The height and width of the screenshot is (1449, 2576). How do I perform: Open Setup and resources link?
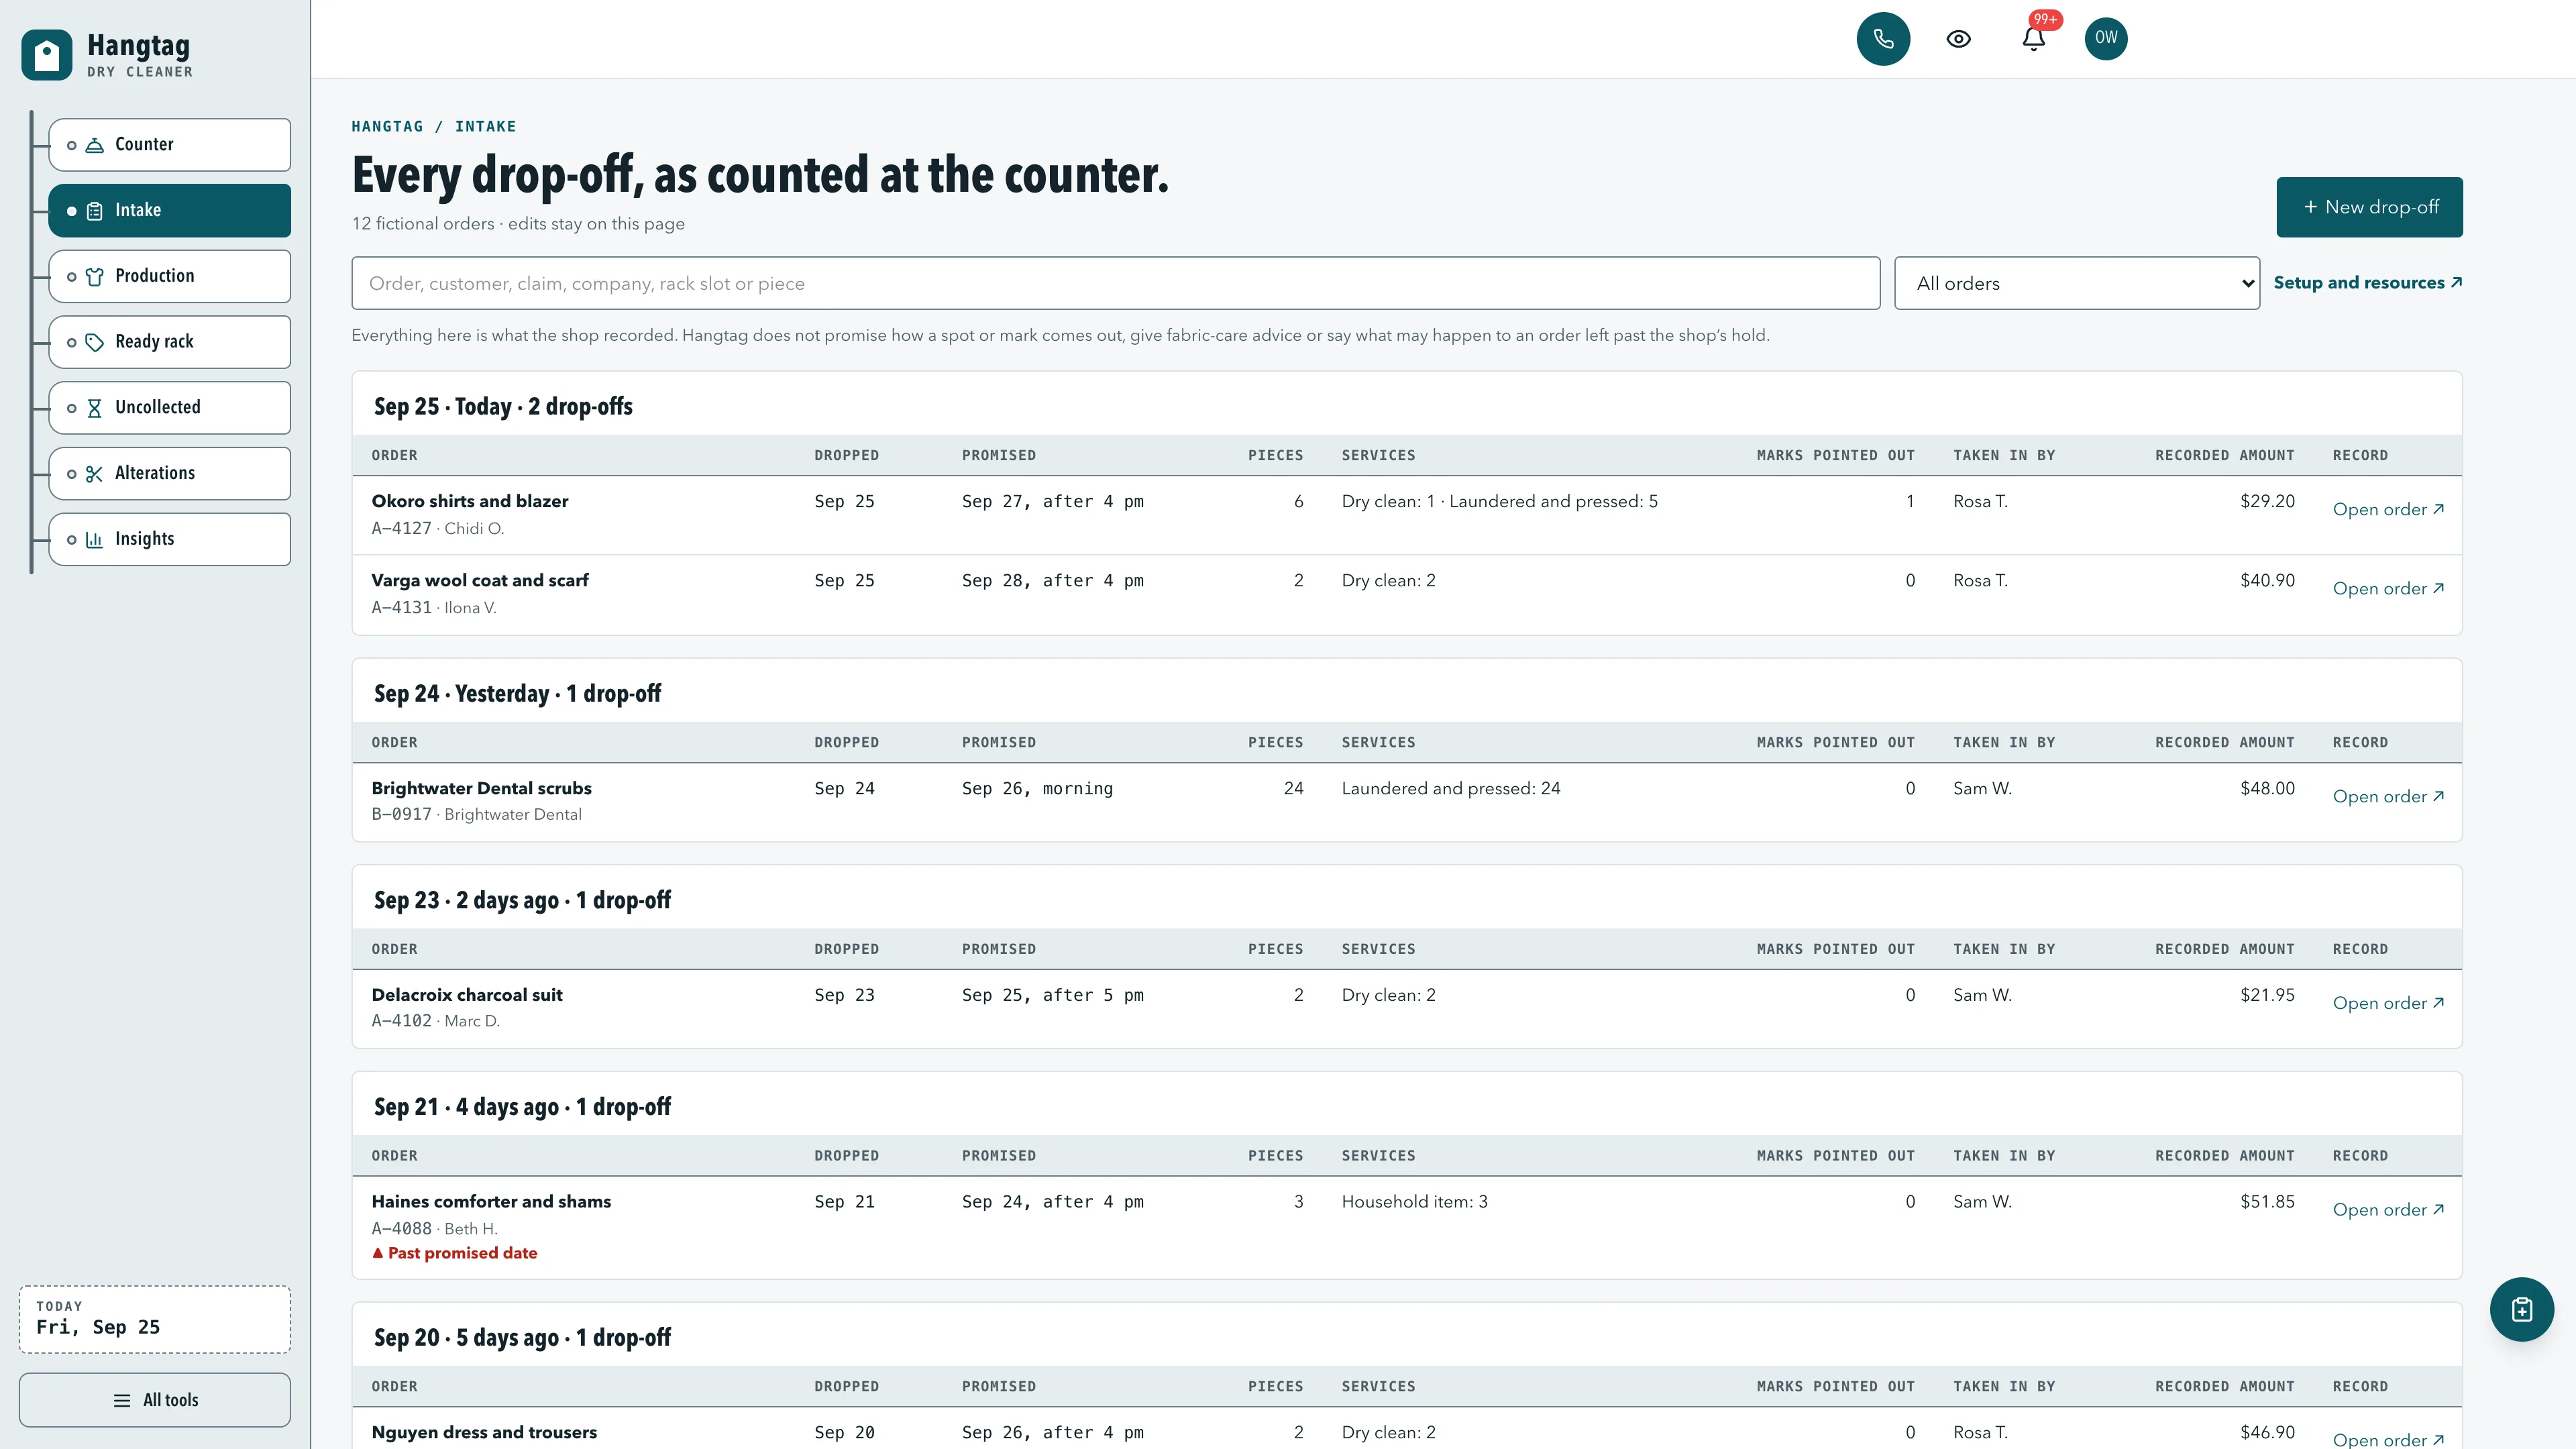[2367, 283]
